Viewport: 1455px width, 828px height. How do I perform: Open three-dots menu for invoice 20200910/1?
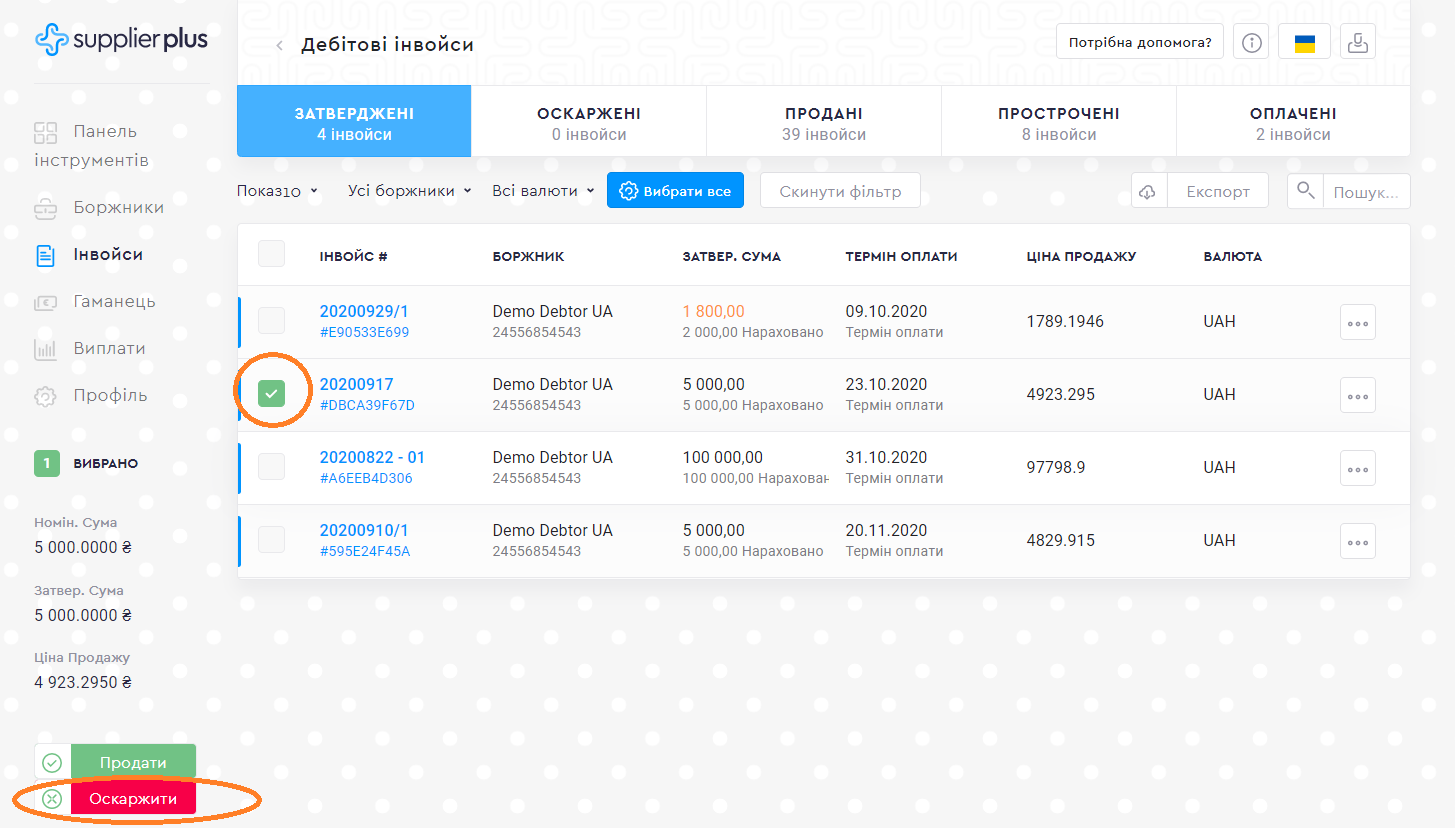1357,541
